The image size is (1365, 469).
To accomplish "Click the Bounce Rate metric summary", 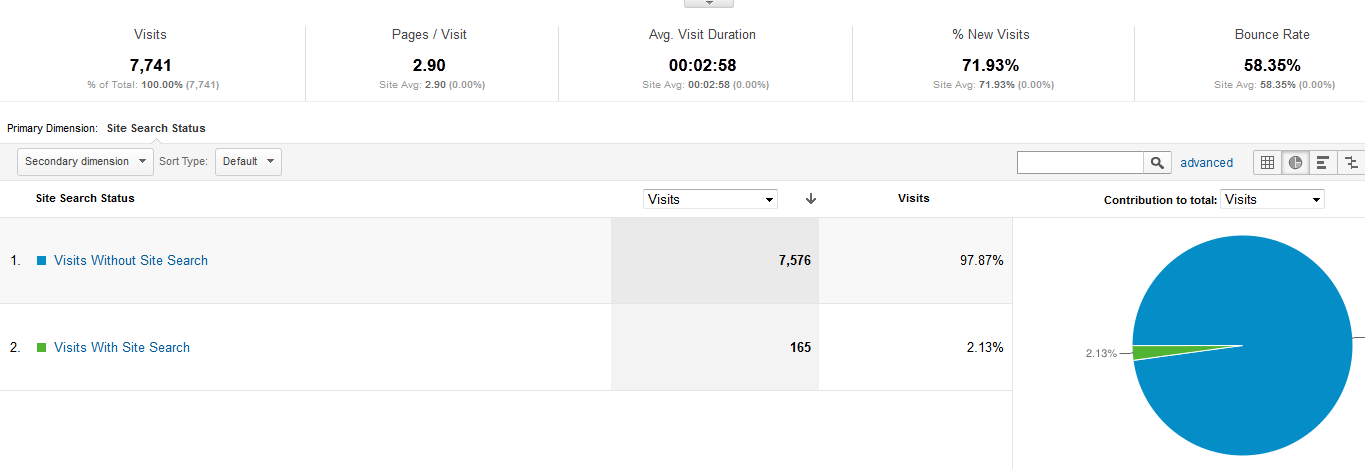I will click(1273, 60).
